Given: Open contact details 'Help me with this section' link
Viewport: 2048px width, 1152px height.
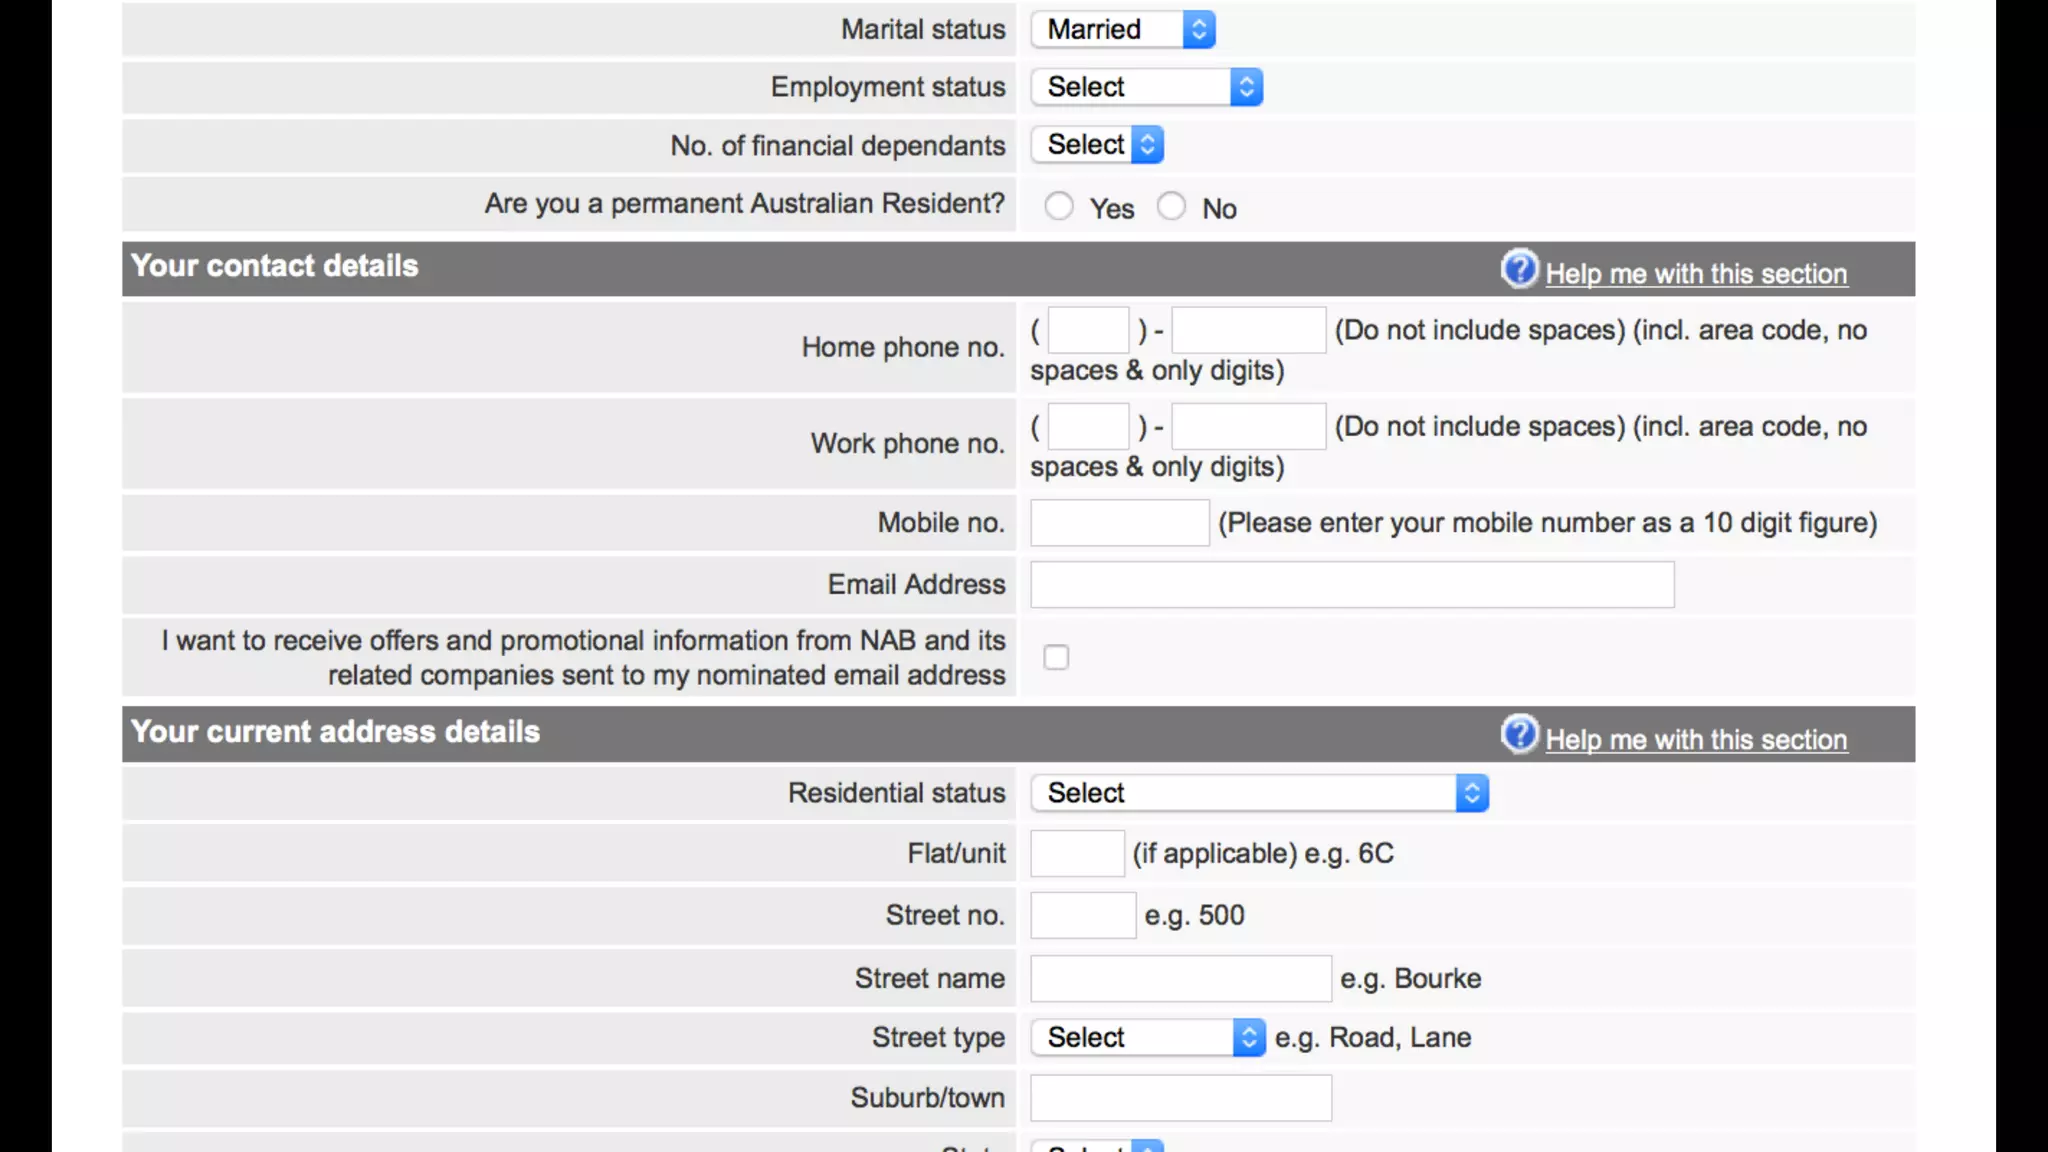Looking at the screenshot, I should coord(1696,274).
